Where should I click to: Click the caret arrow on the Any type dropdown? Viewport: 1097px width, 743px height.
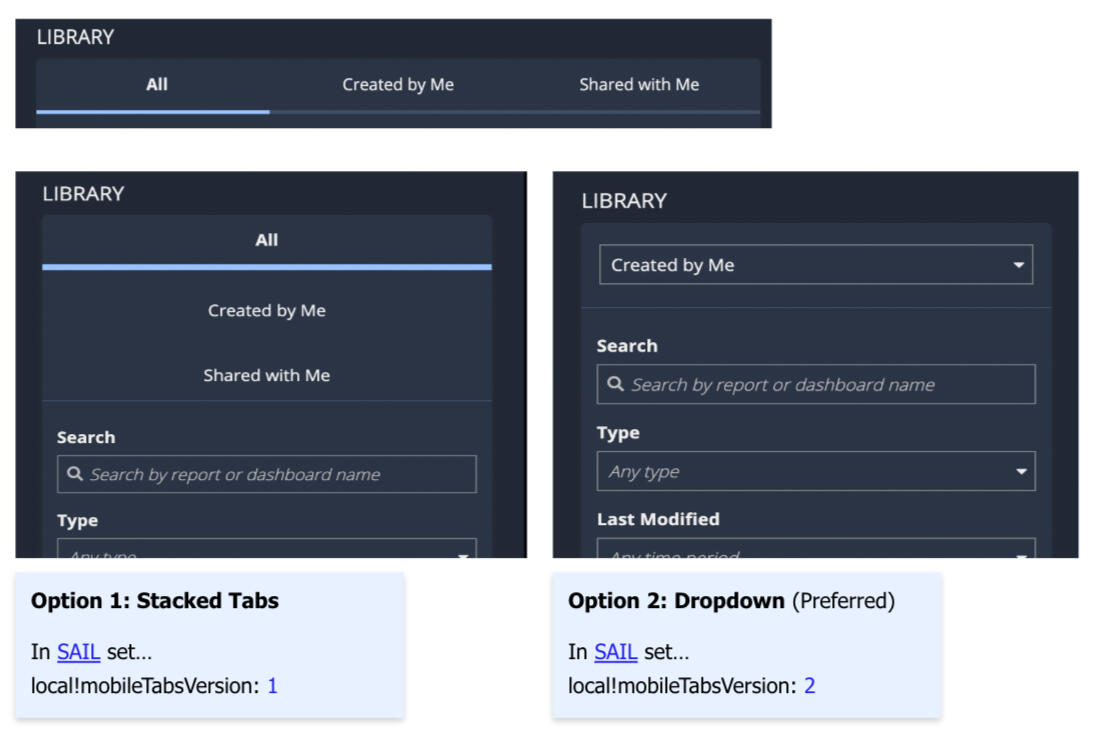coord(1020,472)
